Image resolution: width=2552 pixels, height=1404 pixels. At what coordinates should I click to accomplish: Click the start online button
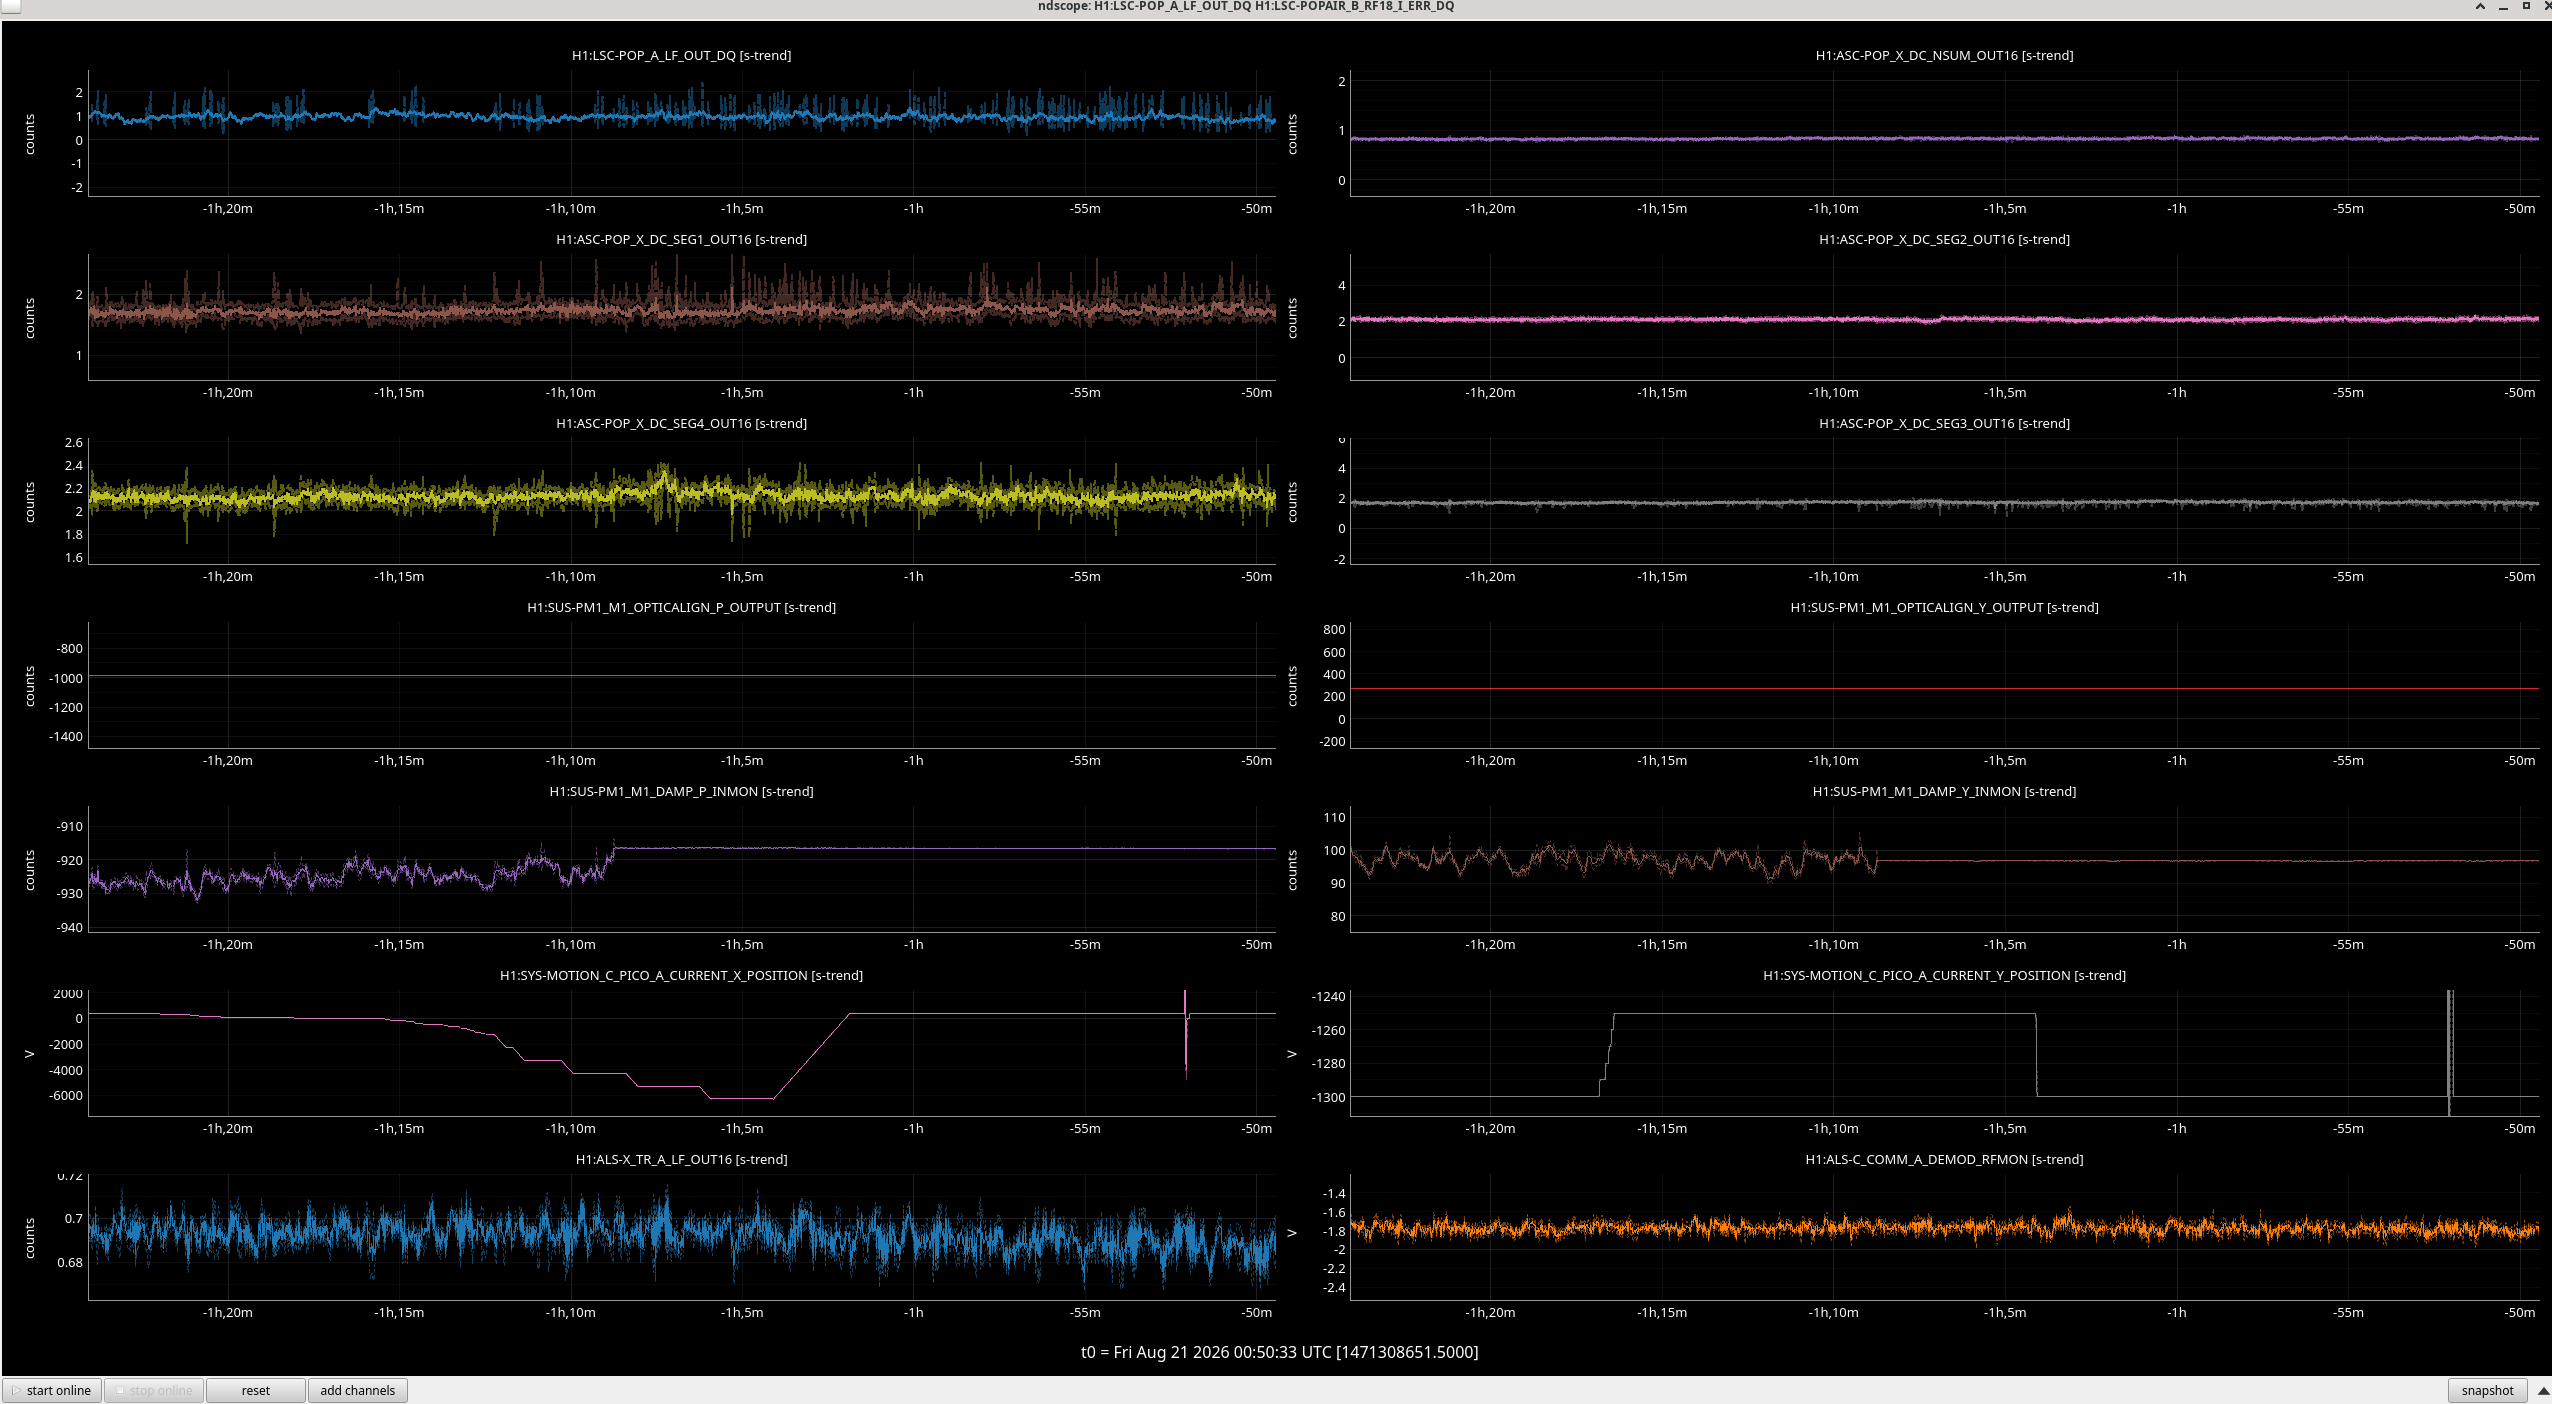click(x=52, y=1390)
